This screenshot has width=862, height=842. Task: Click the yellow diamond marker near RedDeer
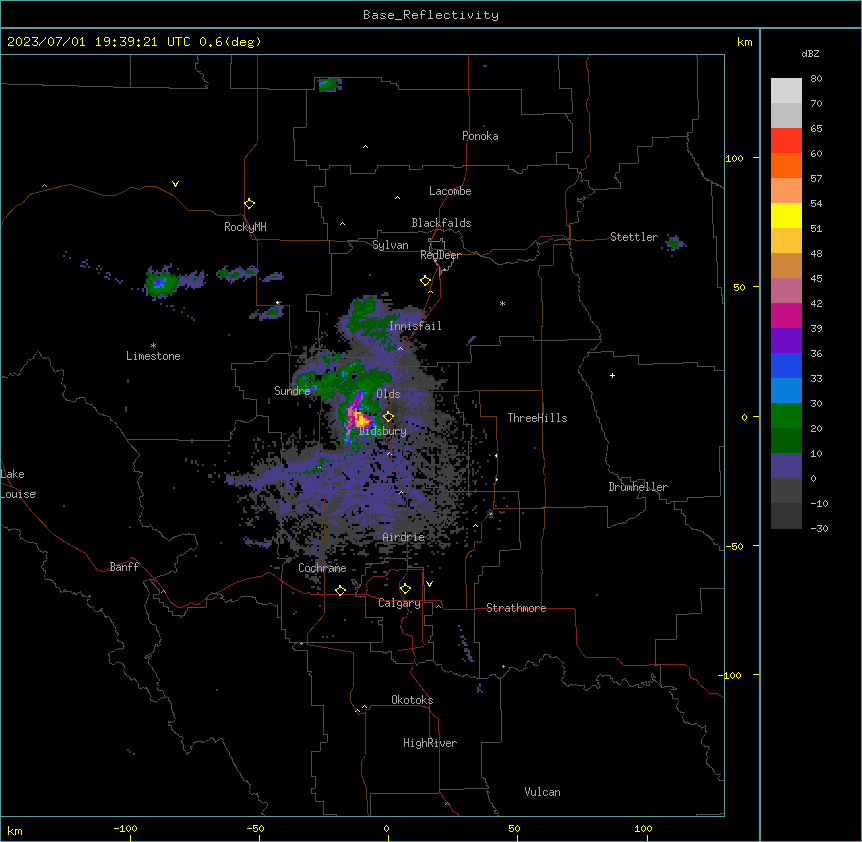coord(426,281)
